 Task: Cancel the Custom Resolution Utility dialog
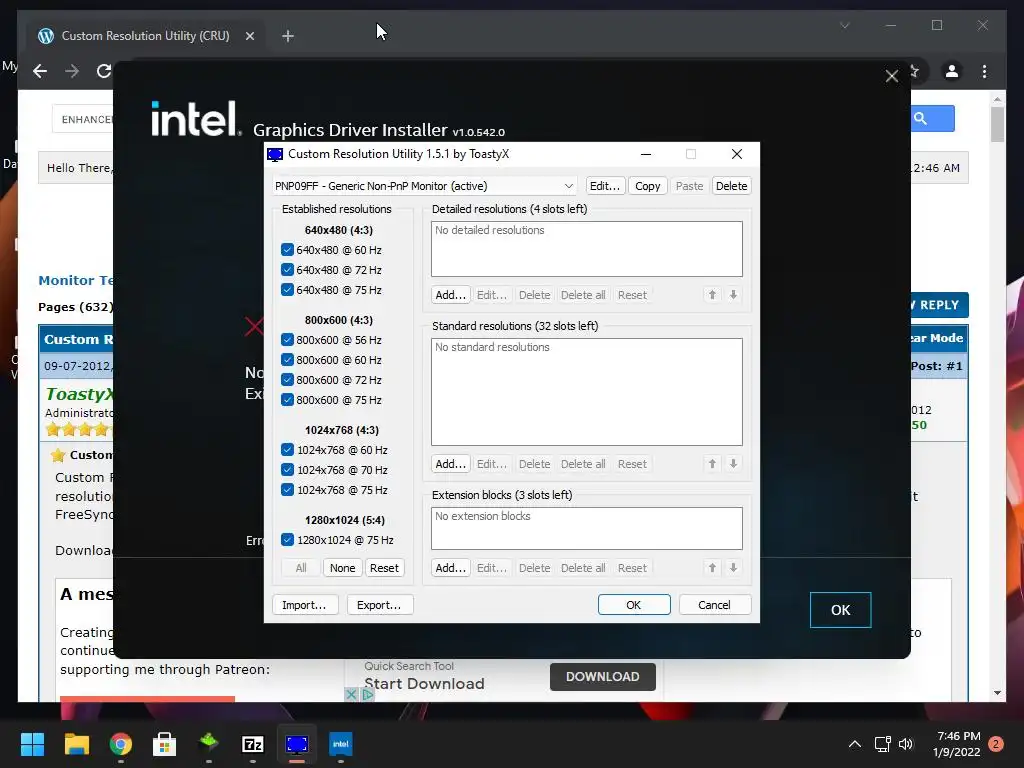714,605
